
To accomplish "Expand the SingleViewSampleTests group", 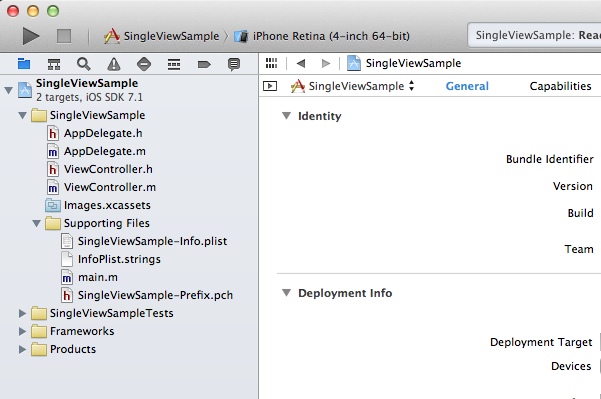I will pos(22,313).
